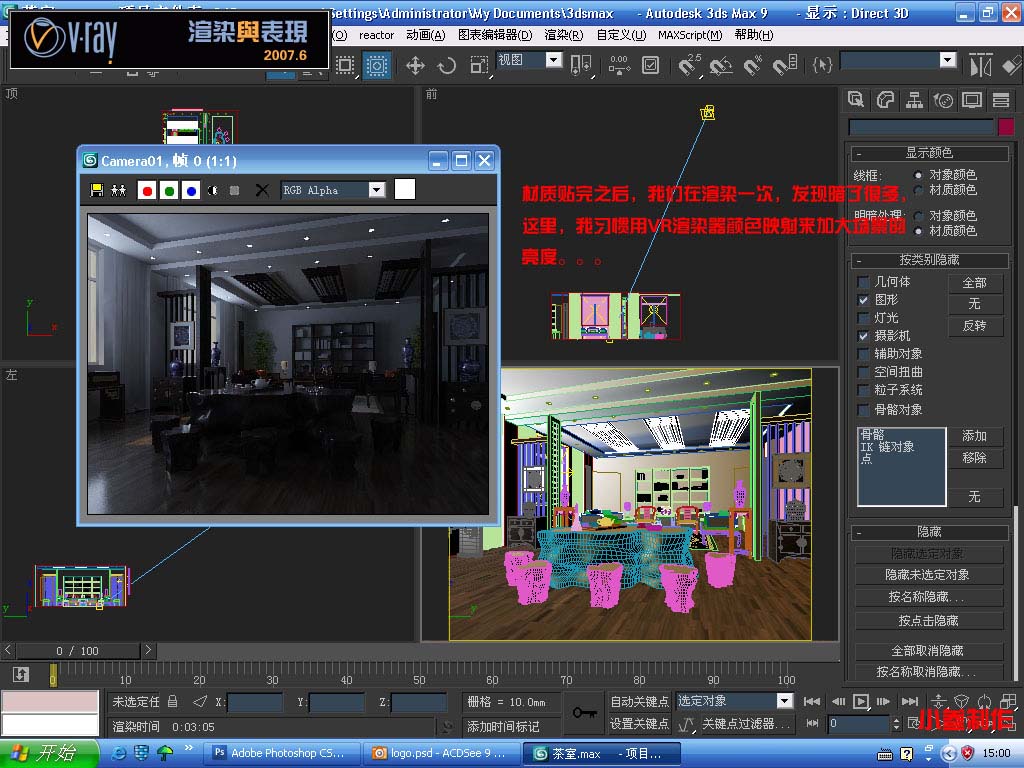Toggle monochrome display in frame window
The image size is (1024, 768).
click(x=234, y=191)
